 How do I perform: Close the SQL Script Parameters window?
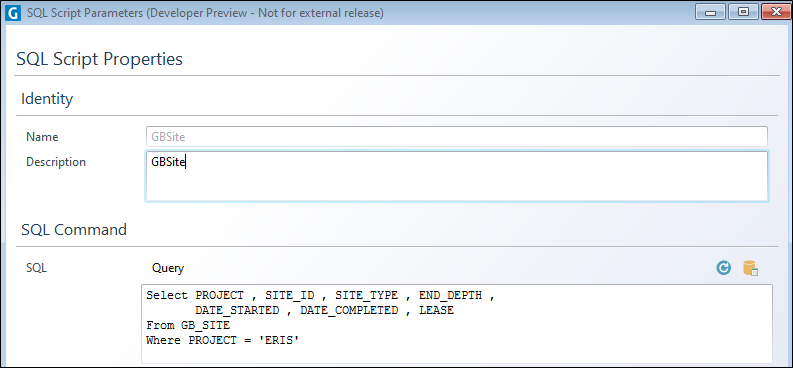[x=774, y=12]
